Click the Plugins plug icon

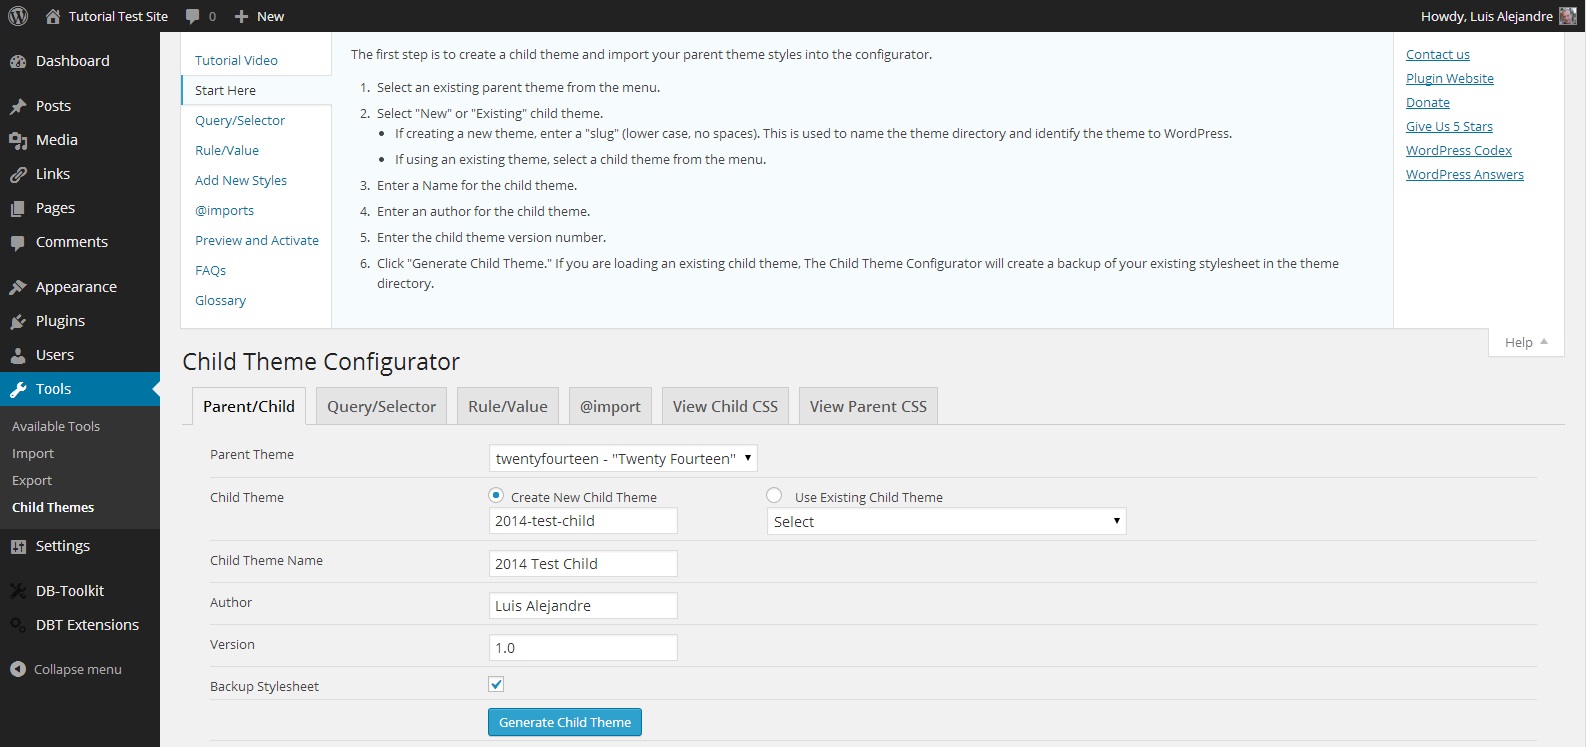pyautogui.click(x=18, y=321)
